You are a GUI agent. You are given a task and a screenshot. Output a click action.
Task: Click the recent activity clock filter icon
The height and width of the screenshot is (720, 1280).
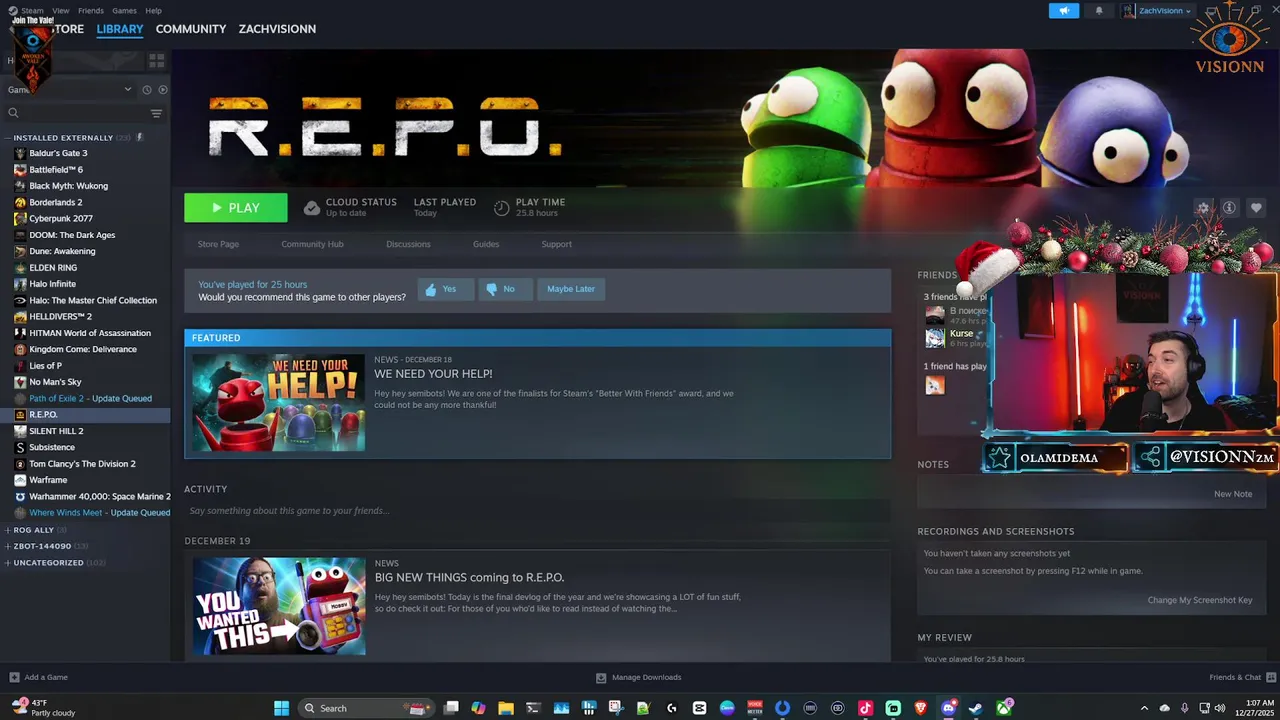146,90
